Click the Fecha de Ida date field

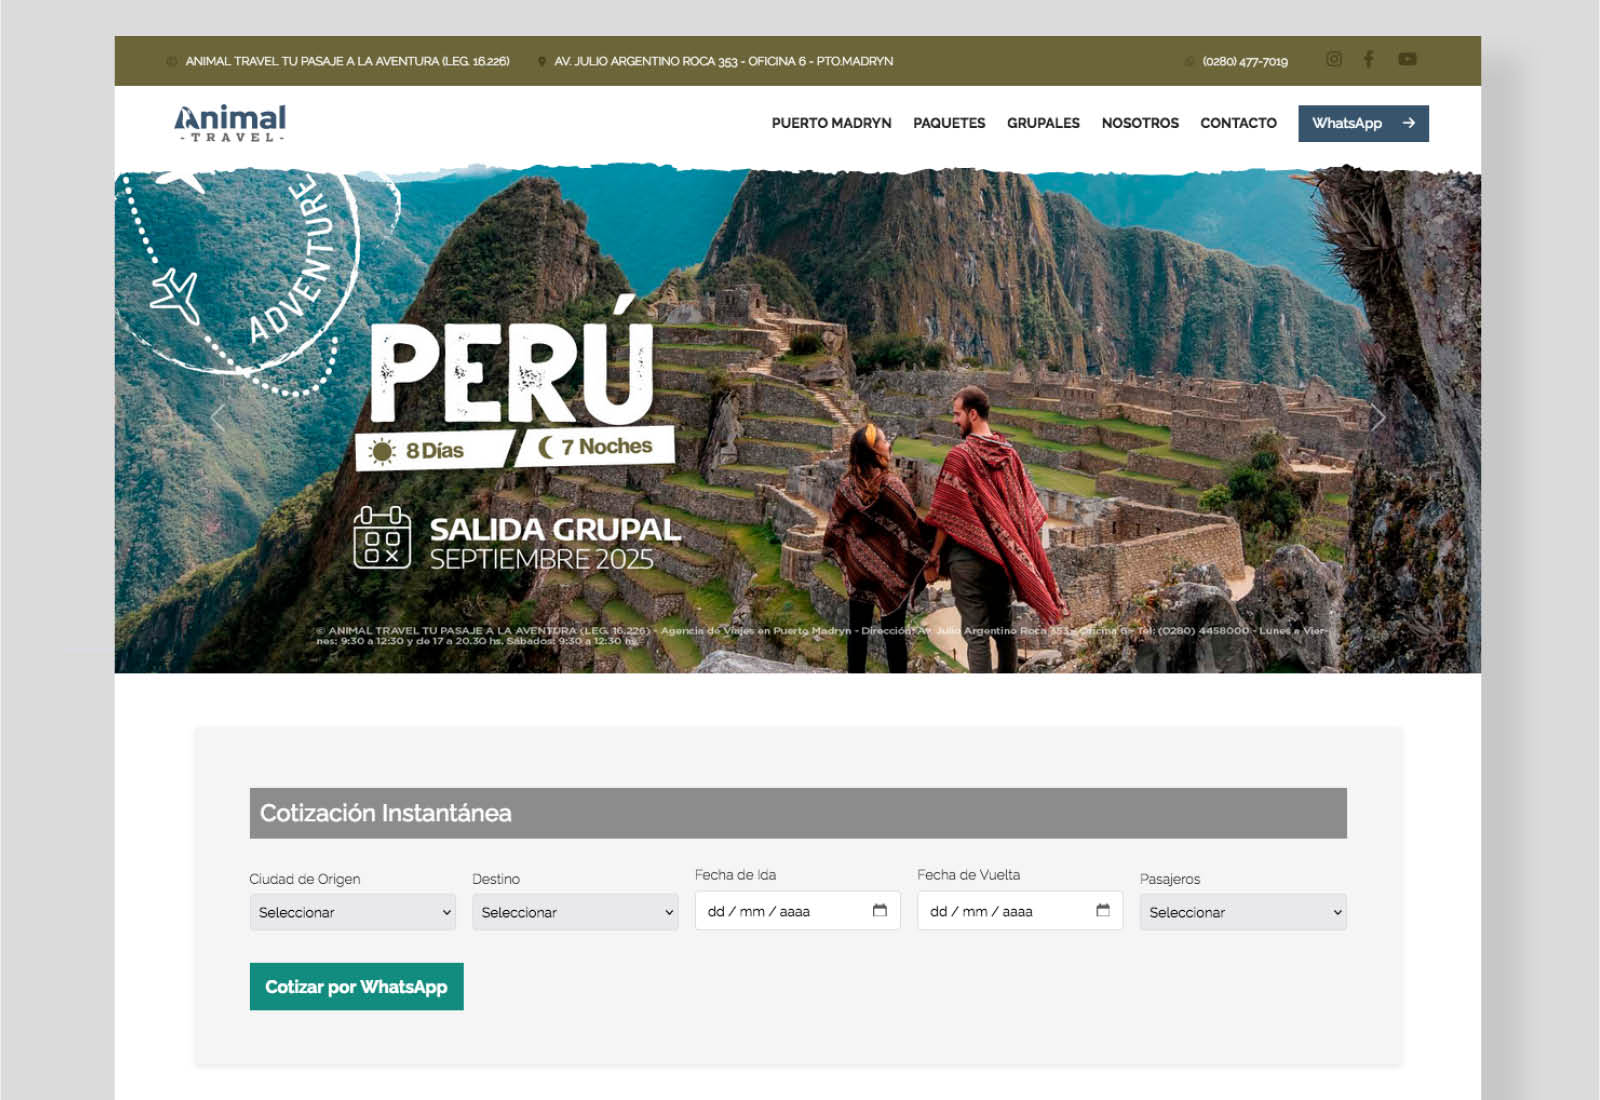(797, 911)
